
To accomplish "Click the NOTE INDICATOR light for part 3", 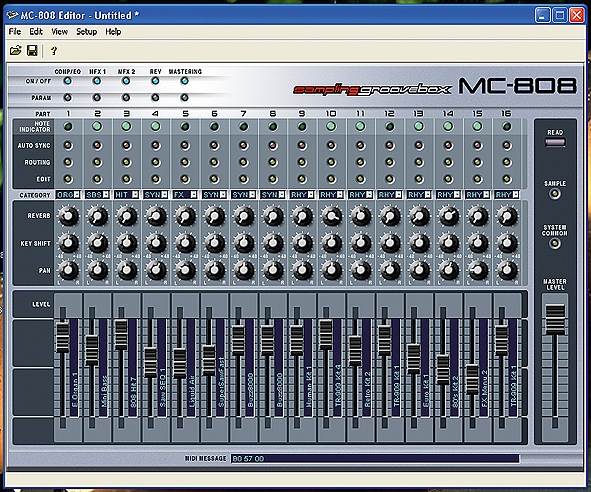I will click(x=126, y=126).
